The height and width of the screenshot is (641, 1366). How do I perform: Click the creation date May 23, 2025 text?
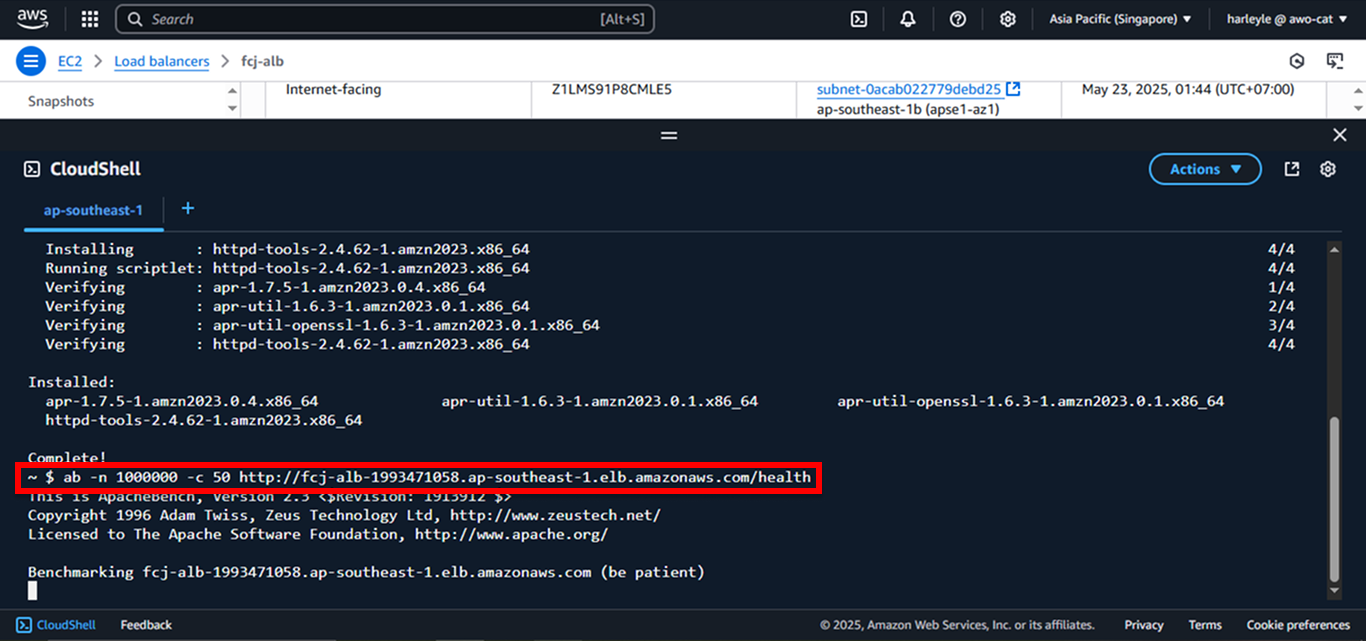click(1188, 89)
